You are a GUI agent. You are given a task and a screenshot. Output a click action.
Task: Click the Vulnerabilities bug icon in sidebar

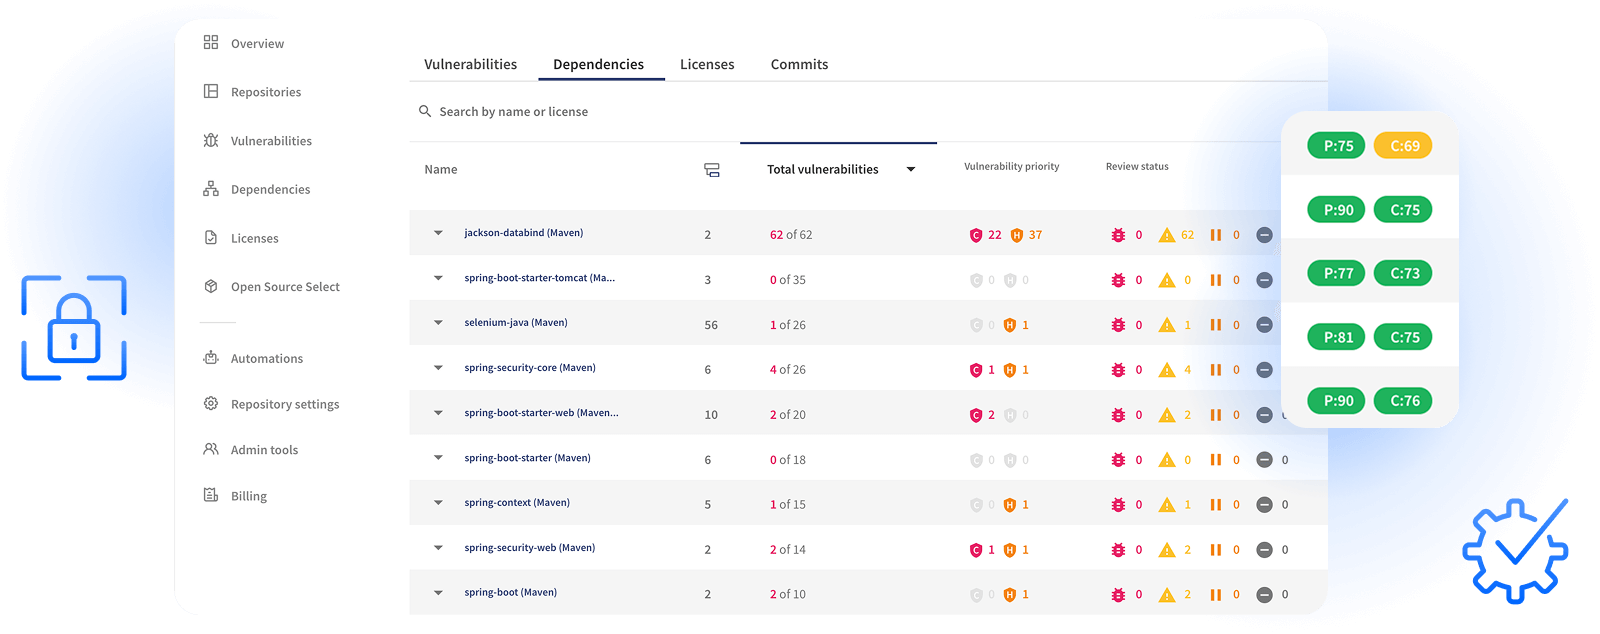click(211, 140)
